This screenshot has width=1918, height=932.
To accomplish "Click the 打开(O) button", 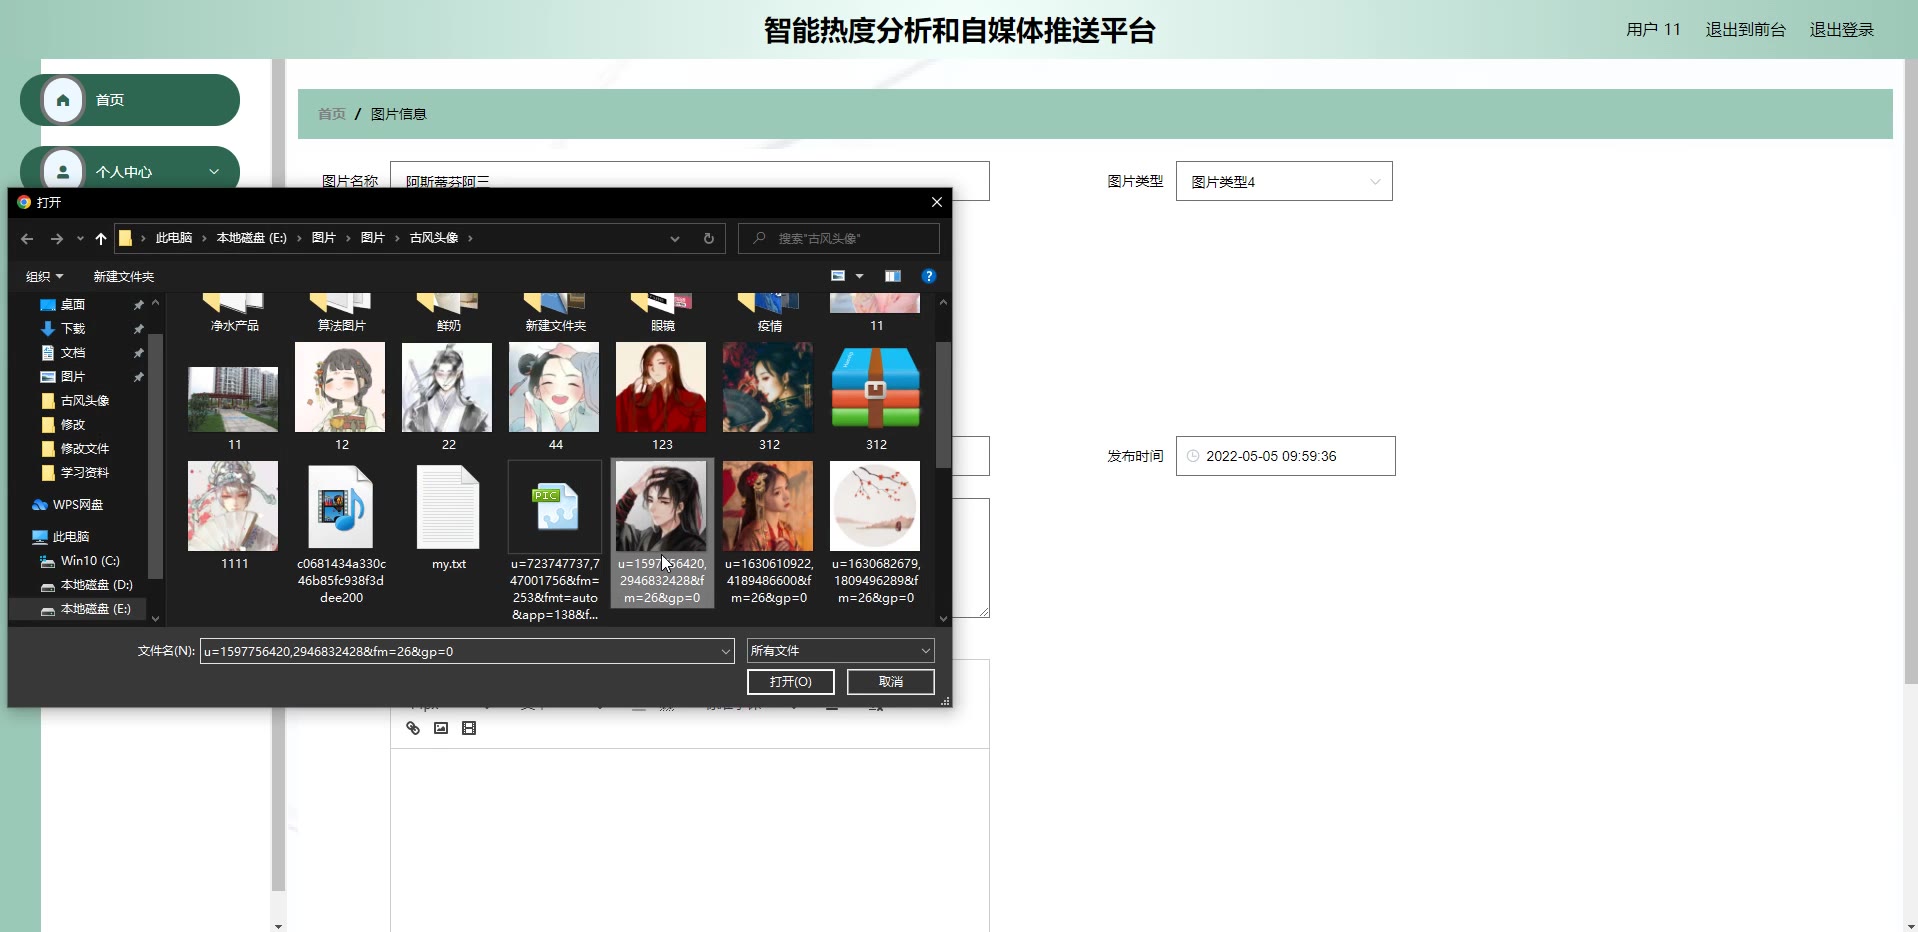I will pos(790,682).
